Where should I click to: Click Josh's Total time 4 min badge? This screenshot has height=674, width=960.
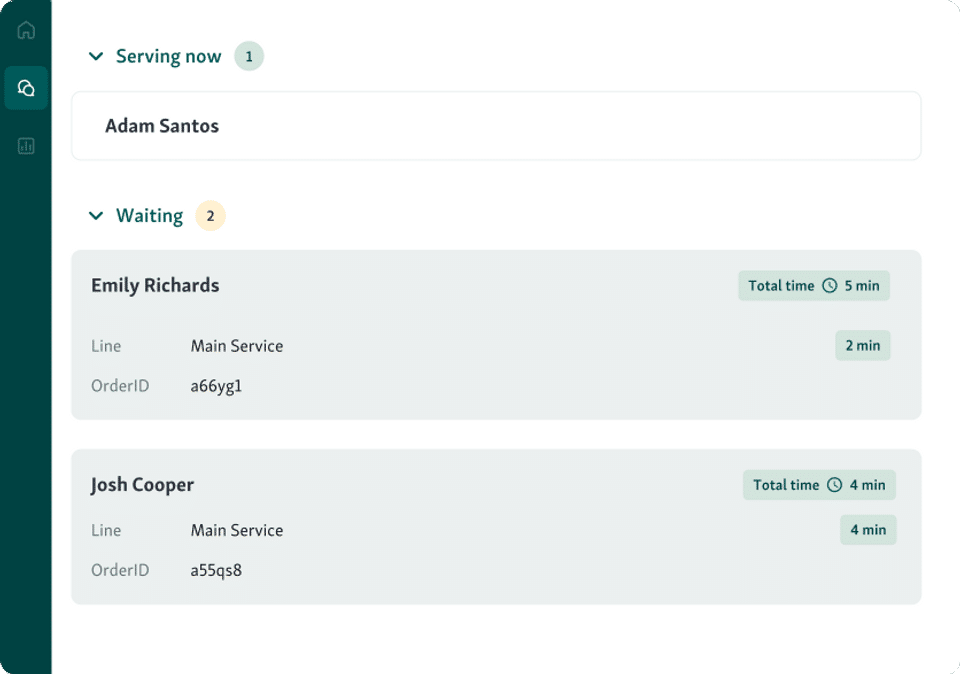point(818,485)
